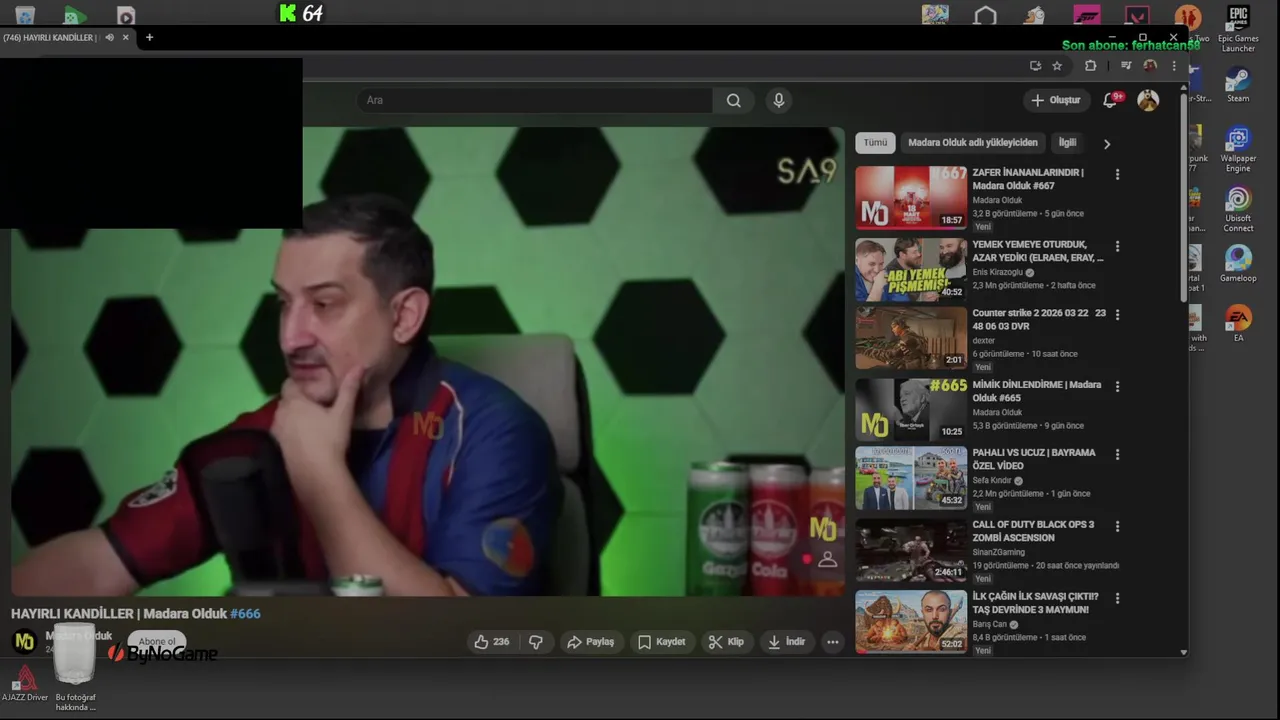Select the Tümü filter chip
This screenshot has height=720, width=1280.
pos(875,143)
